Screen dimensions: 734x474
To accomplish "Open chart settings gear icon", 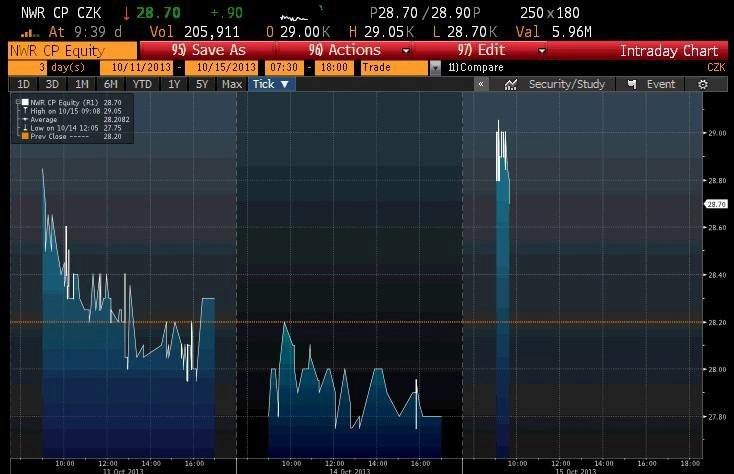I will click(x=703, y=84).
